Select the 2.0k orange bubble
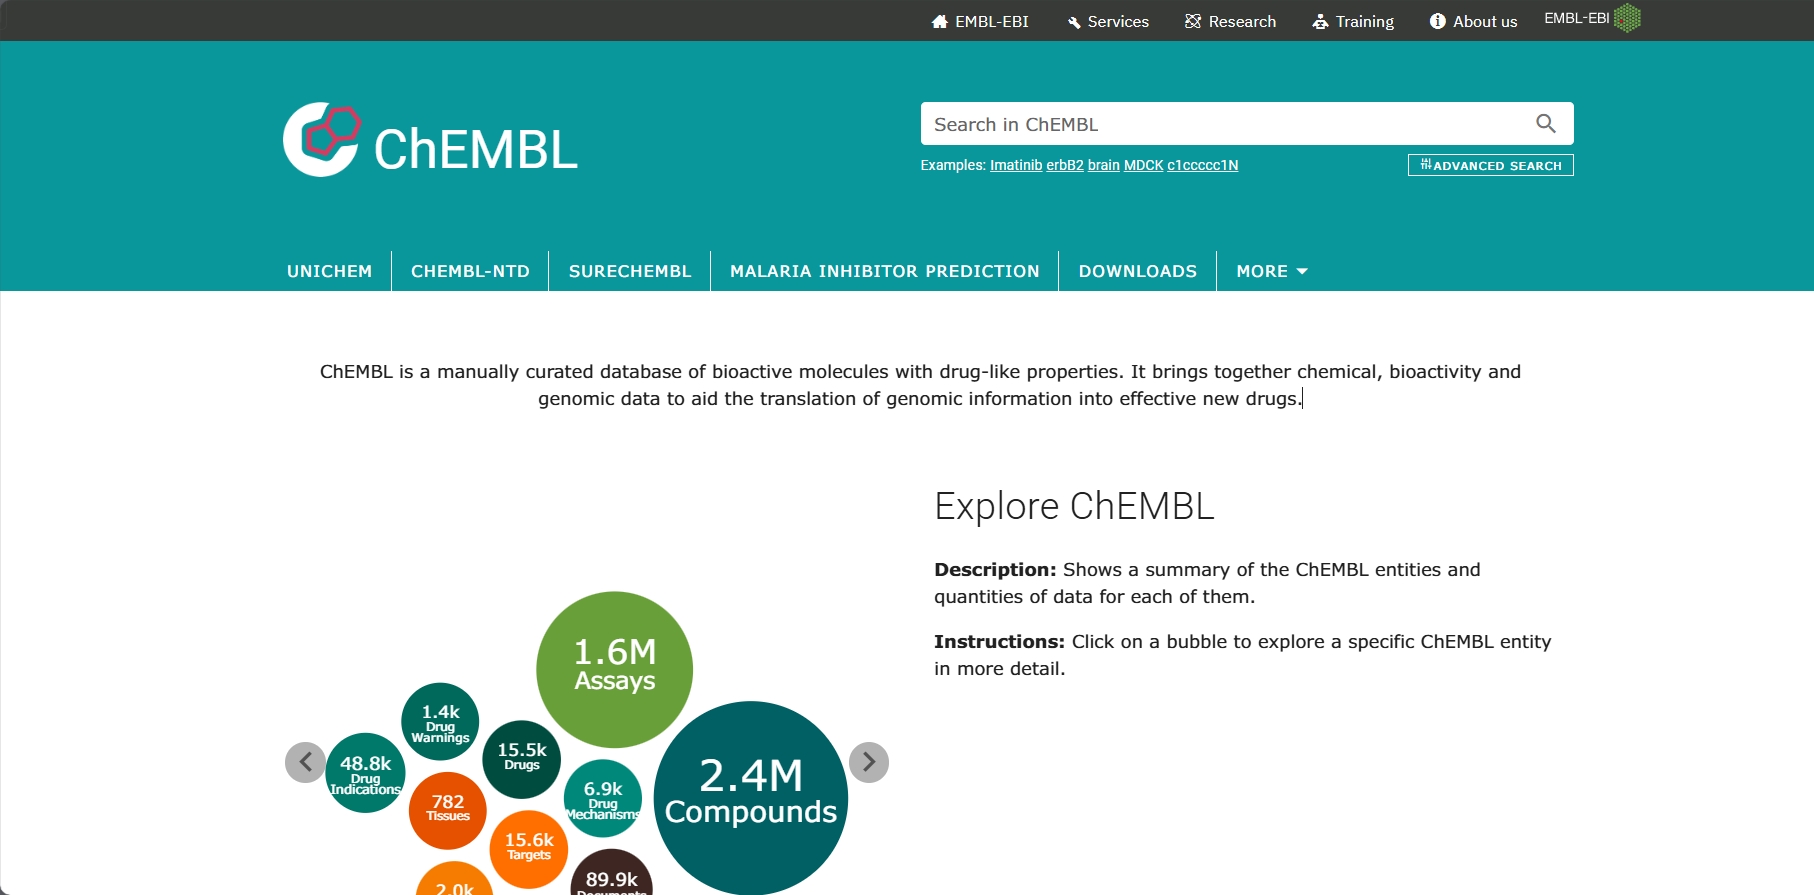The height and width of the screenshot is (895, 1814). 455,879
